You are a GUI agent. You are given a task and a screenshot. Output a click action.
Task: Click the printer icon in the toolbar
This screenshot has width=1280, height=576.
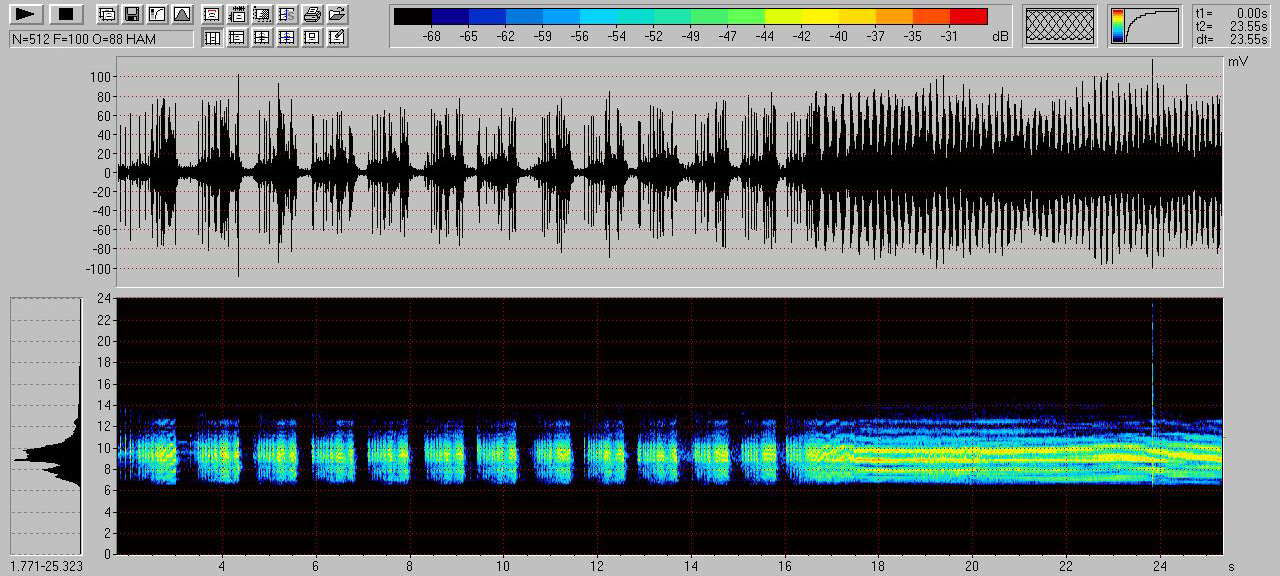312,14
